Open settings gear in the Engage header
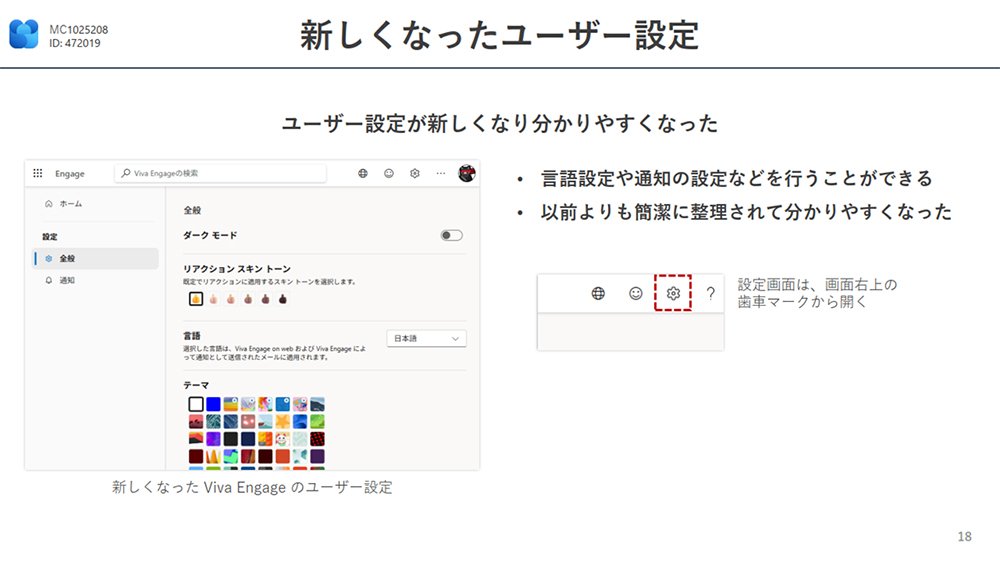Screen dimensions: 1000x563 [415, 173]
